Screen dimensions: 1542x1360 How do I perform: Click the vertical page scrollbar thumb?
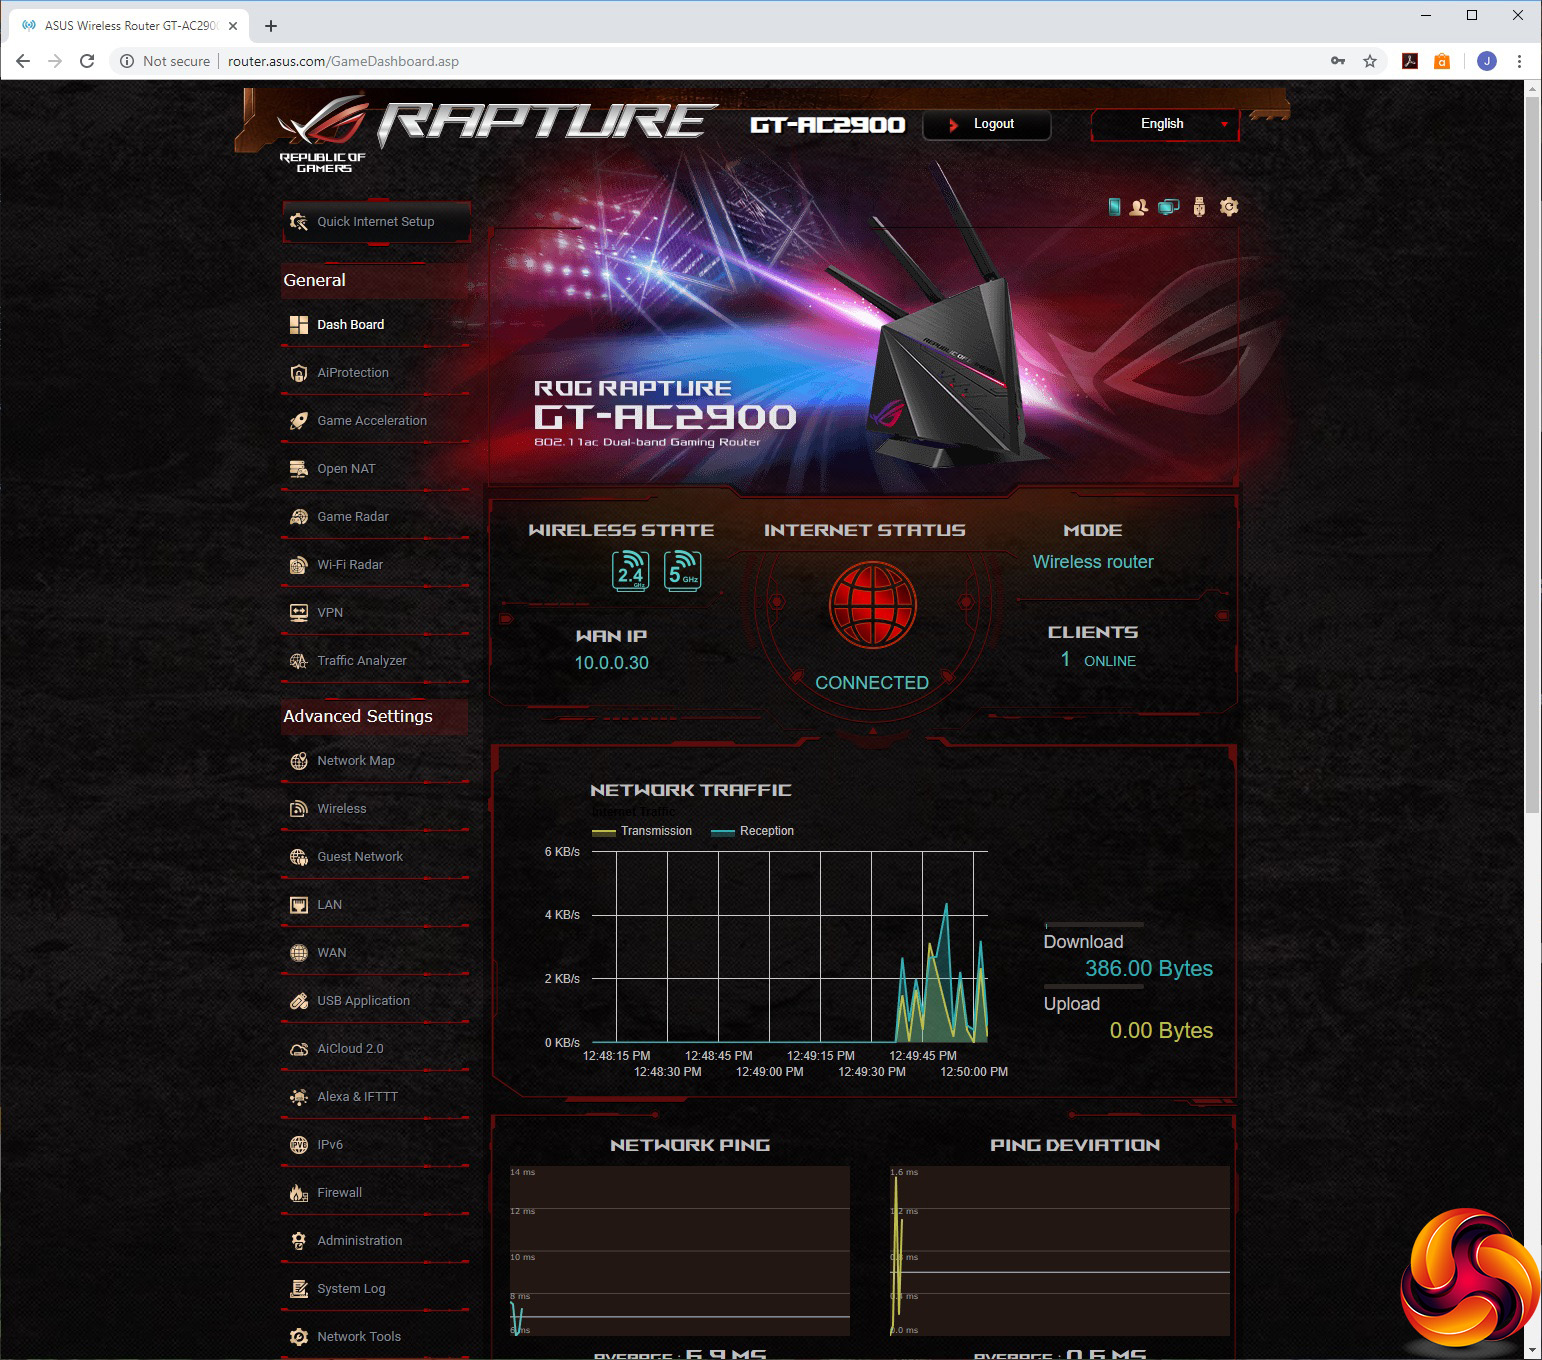tap(1532, 455)
